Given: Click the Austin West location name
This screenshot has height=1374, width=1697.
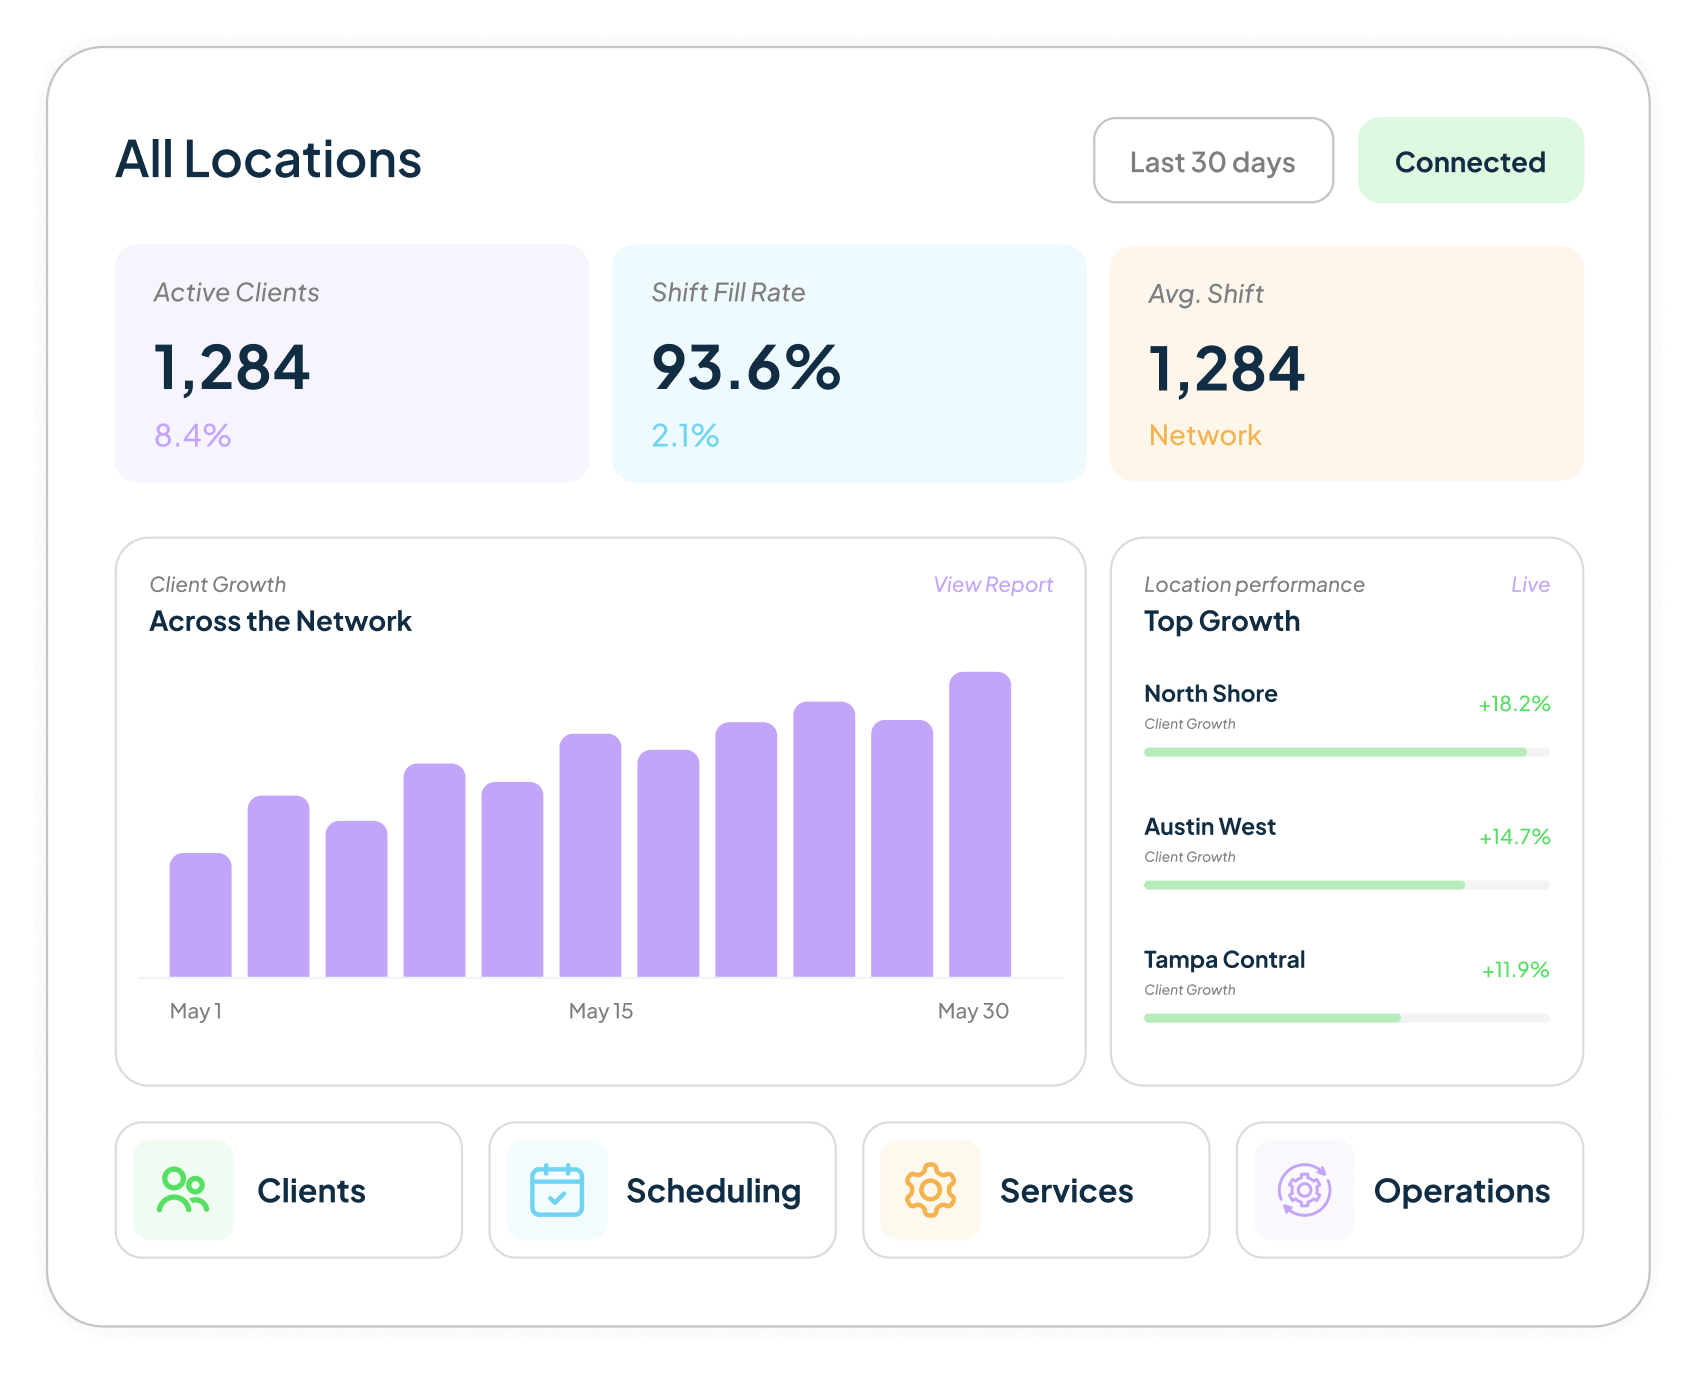Looking at the screenshot, I should [1210, 827].
